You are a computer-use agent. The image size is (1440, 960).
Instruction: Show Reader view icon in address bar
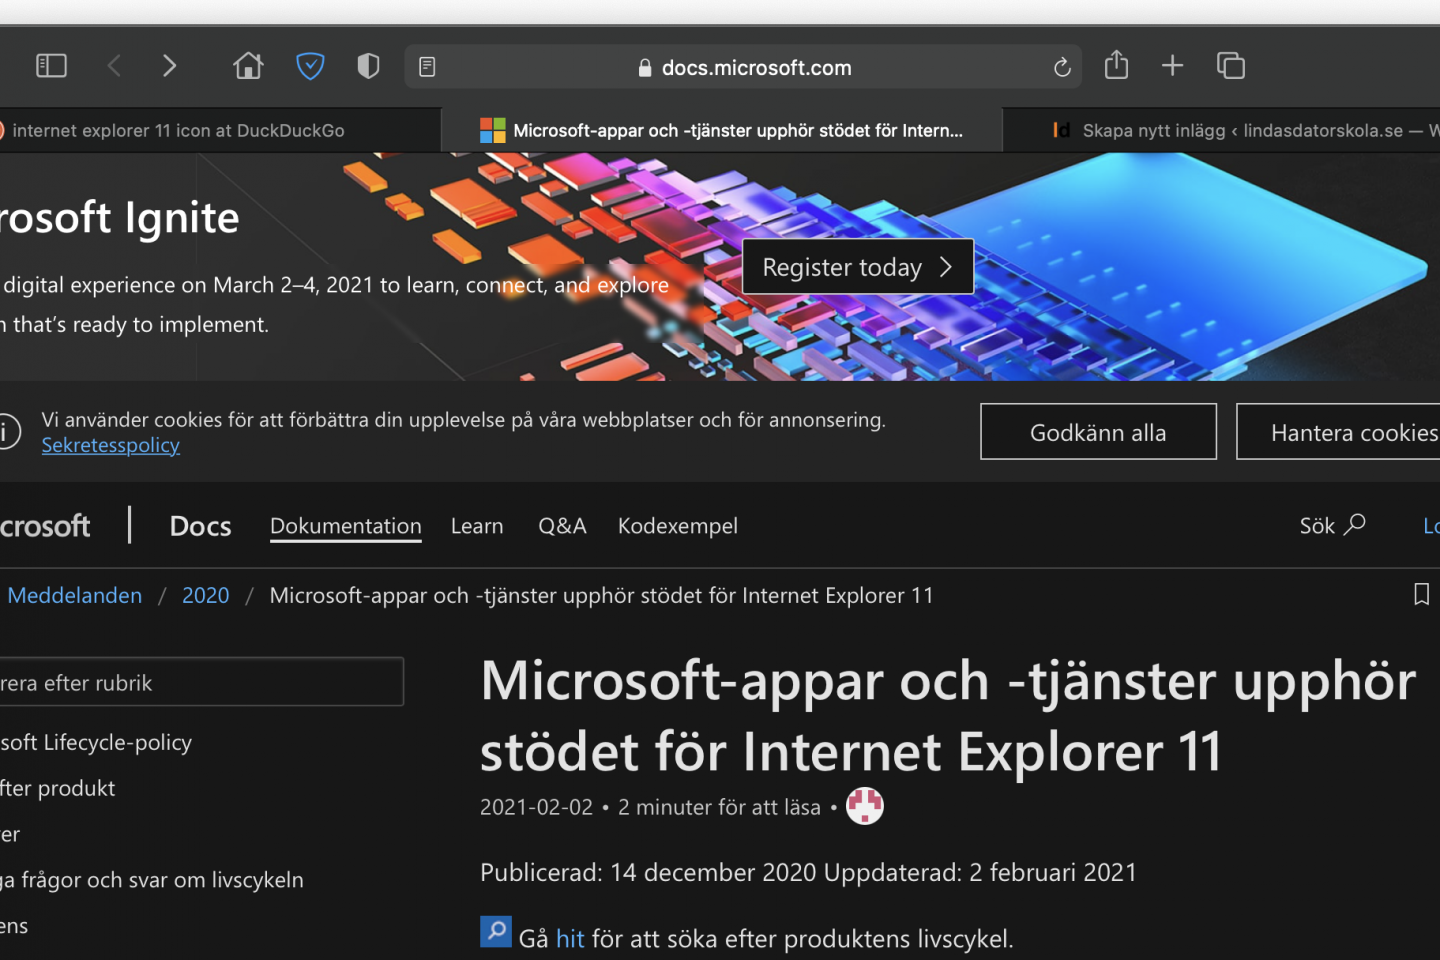427,67
